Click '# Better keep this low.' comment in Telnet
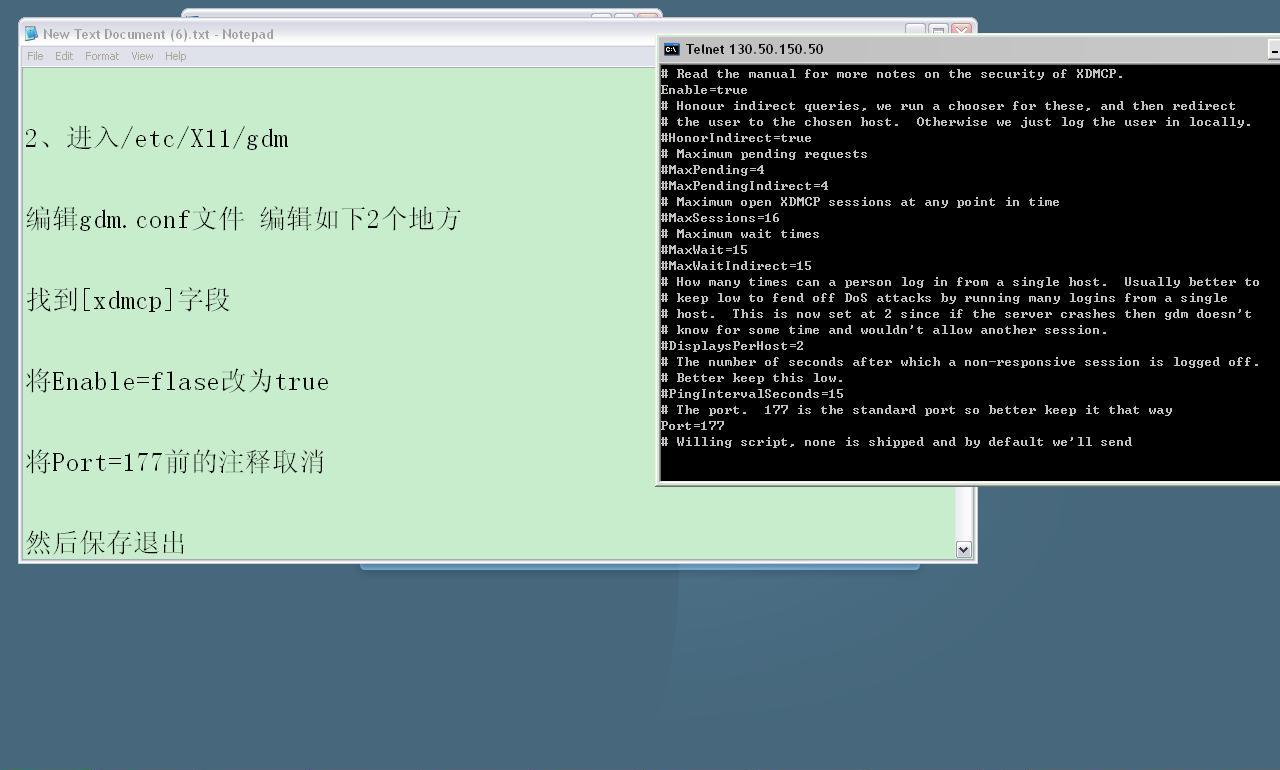This screenshot has height=770, width=1280. click(x=752, y=378)
